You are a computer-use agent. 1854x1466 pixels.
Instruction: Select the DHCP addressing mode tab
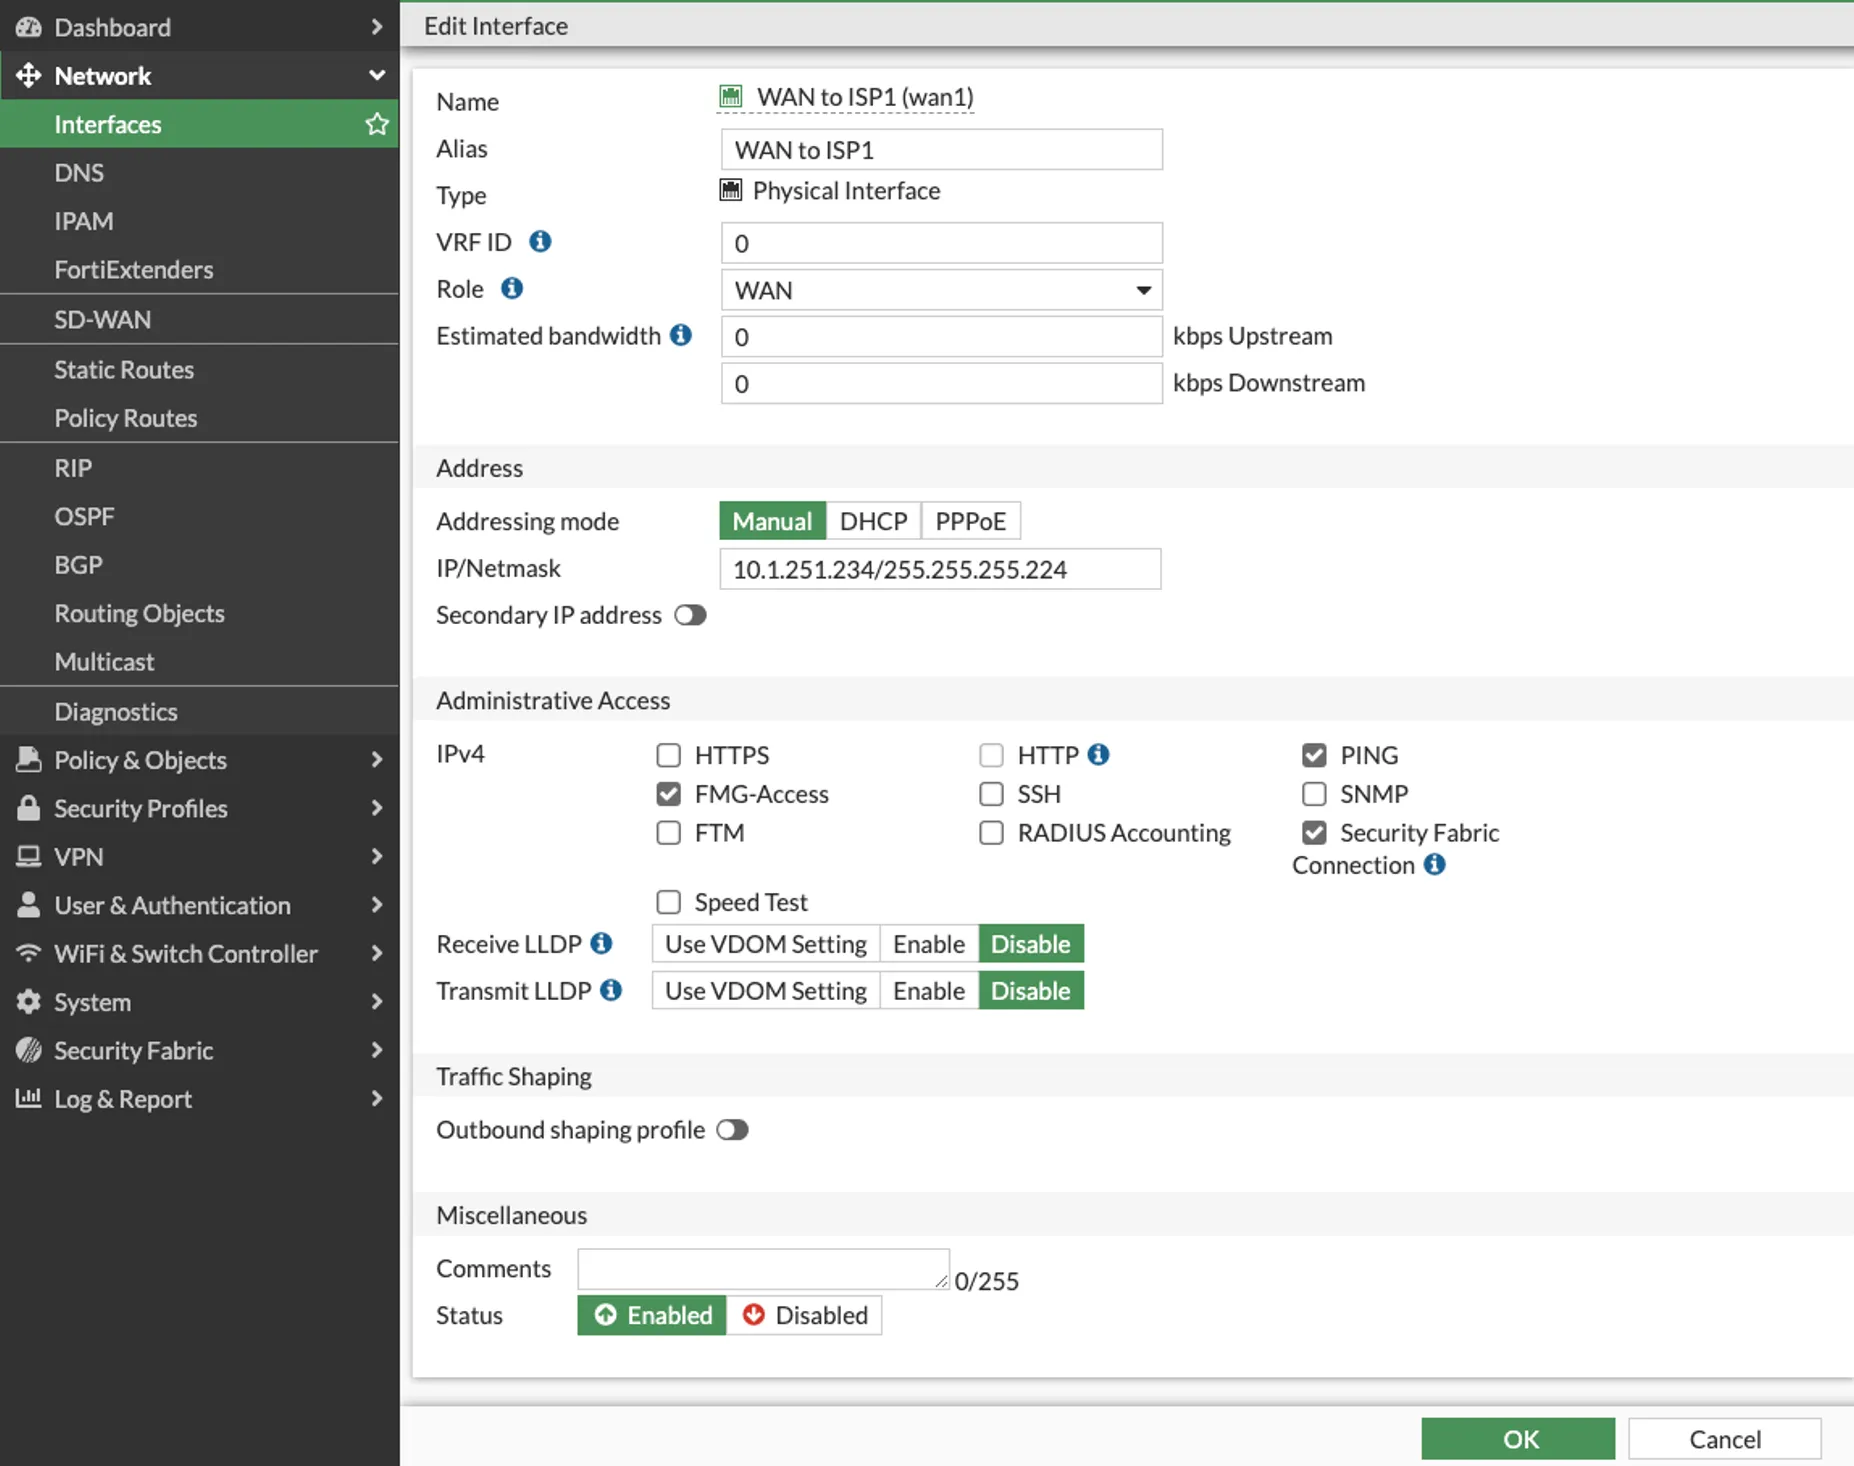873,521
